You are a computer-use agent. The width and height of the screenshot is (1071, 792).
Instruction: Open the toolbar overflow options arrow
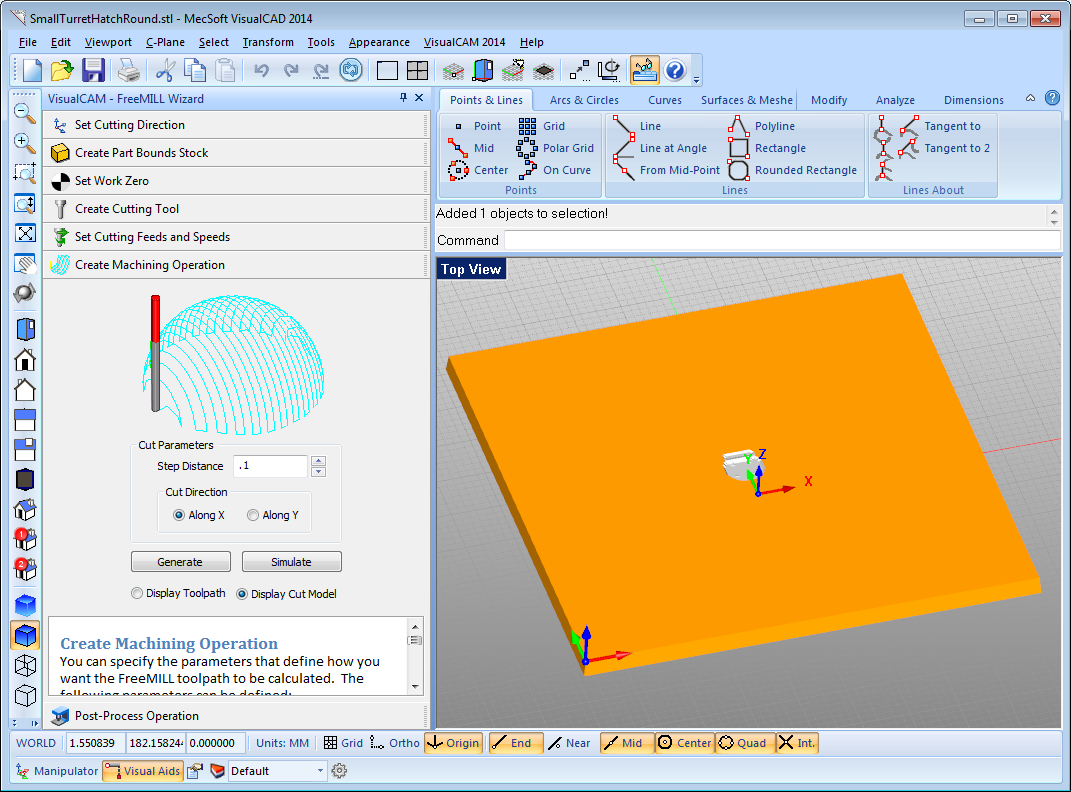[x=697, y=80]
